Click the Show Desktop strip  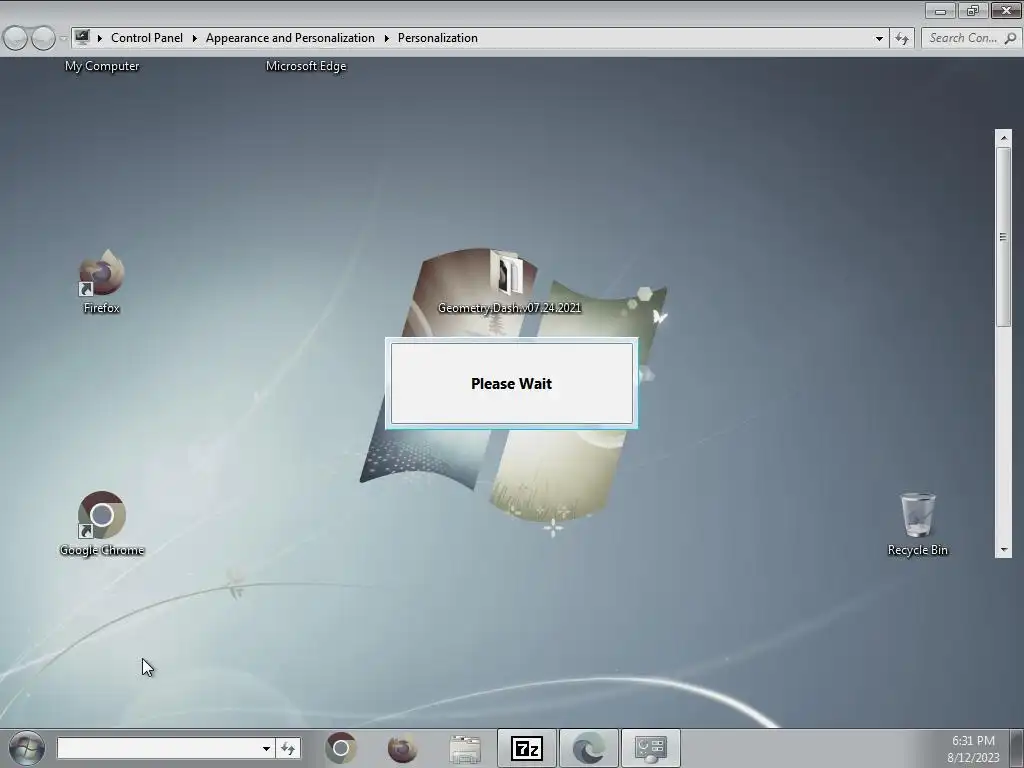coord(1016,748)
